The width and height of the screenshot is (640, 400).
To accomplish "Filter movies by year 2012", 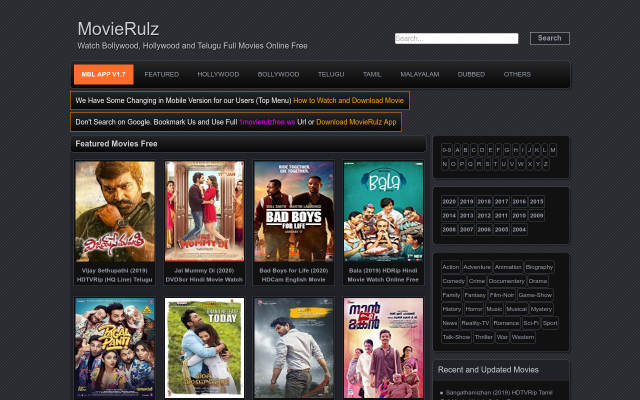I will click(x=484, y=216).
